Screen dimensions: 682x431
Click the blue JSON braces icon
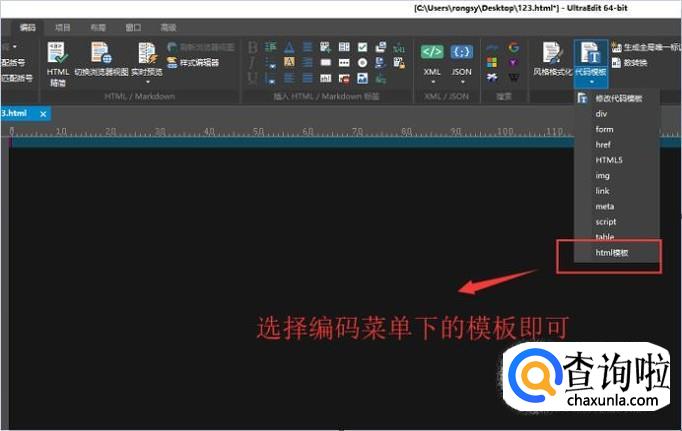(461, 52)
